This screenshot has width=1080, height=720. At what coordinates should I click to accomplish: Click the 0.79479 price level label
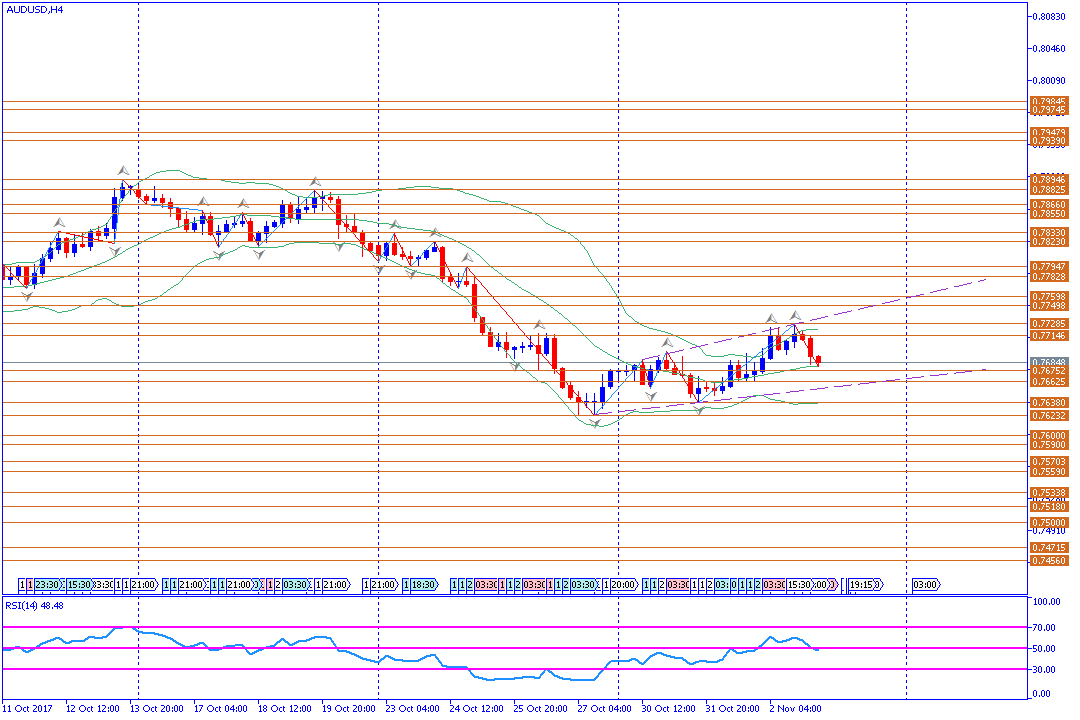click(x=1049, y=132)
